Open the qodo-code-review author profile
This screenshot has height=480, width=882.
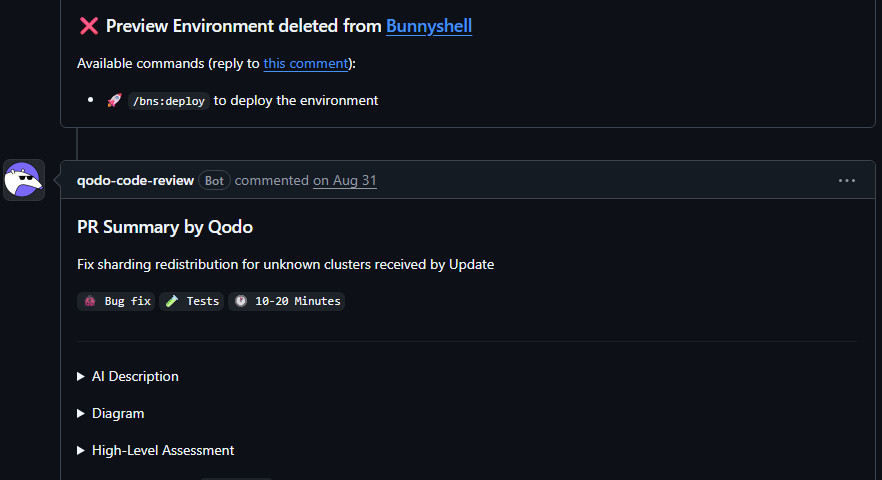(x=135, y=181)
